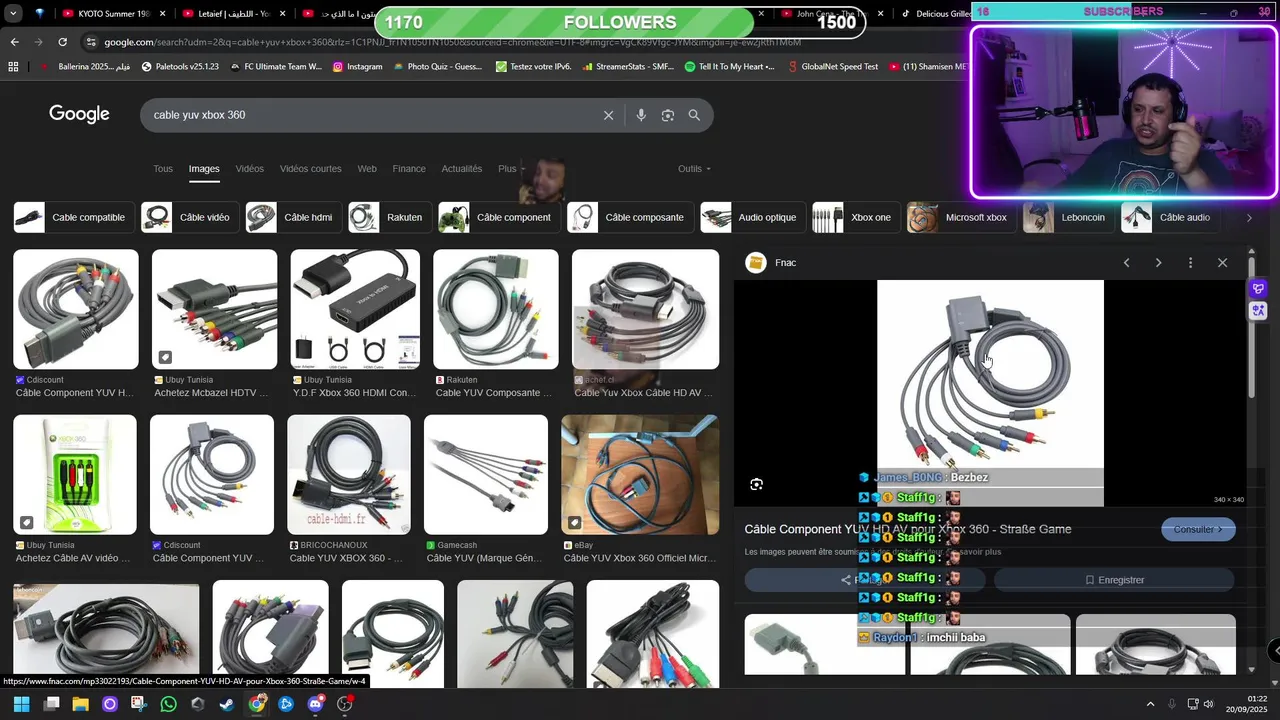
Task: Clear the Google search box text
Action: tap(608, 115)
